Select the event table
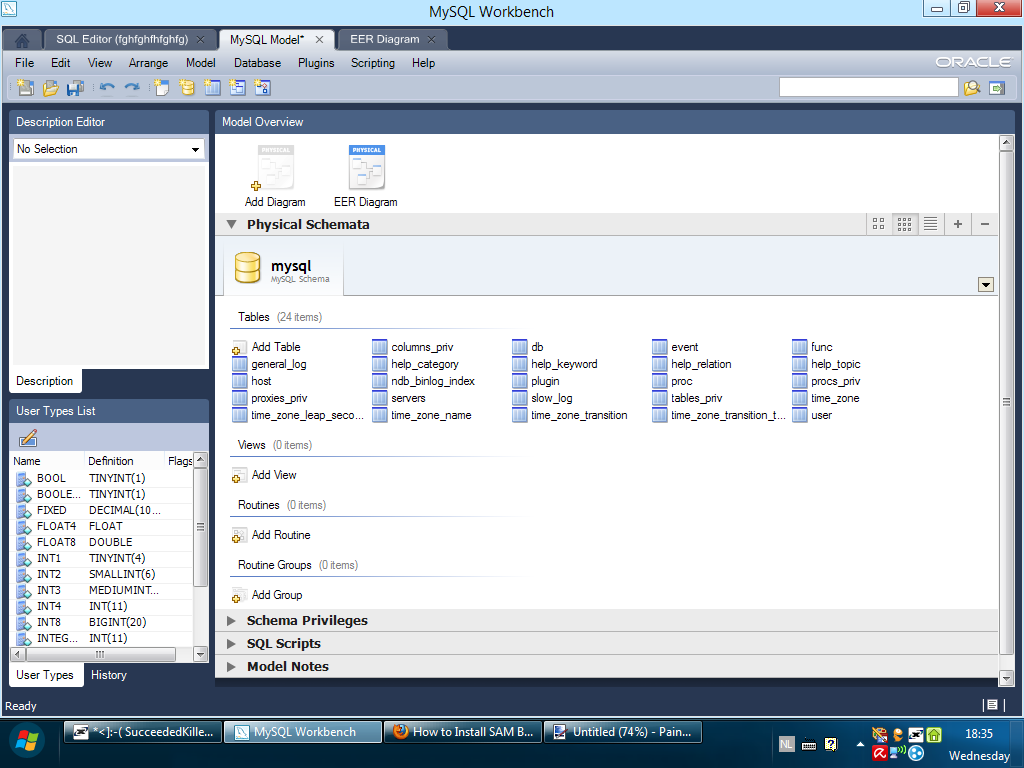1024x768 pixels. [675, 347]
